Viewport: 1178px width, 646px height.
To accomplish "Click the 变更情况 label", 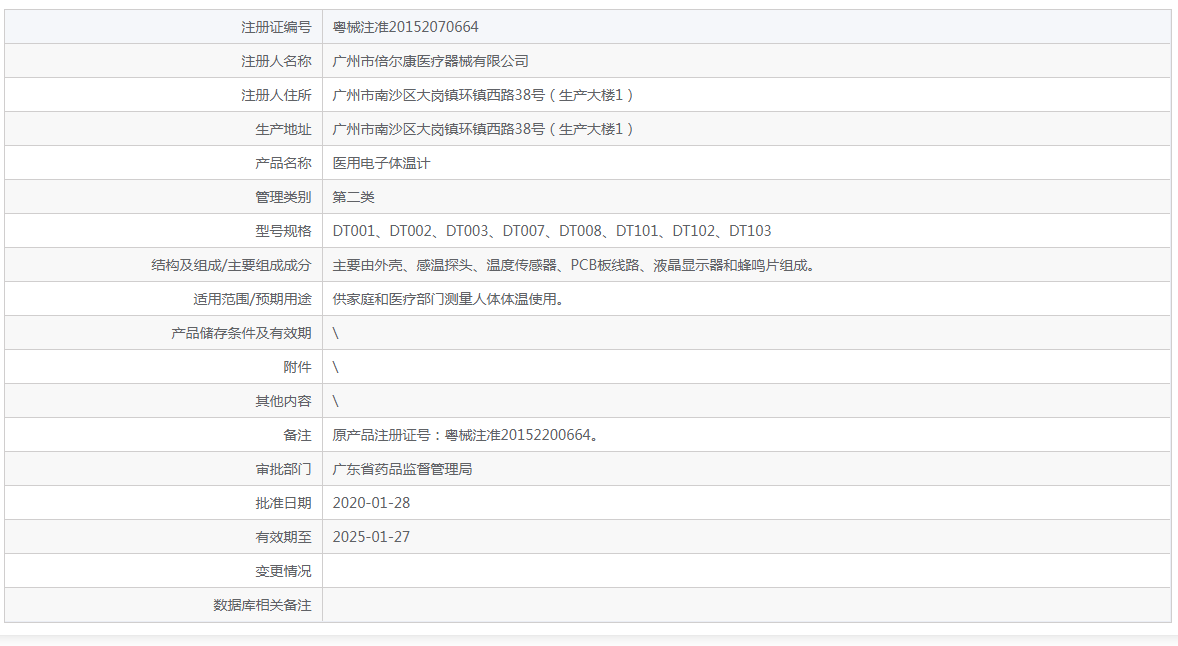I will point(283,571).
